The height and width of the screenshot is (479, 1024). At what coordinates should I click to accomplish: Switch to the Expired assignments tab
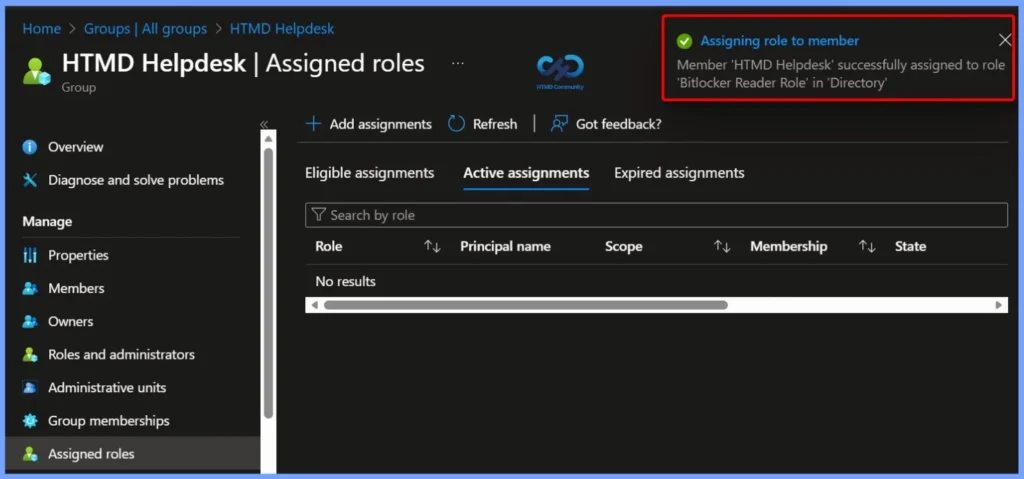pos(679,173)
